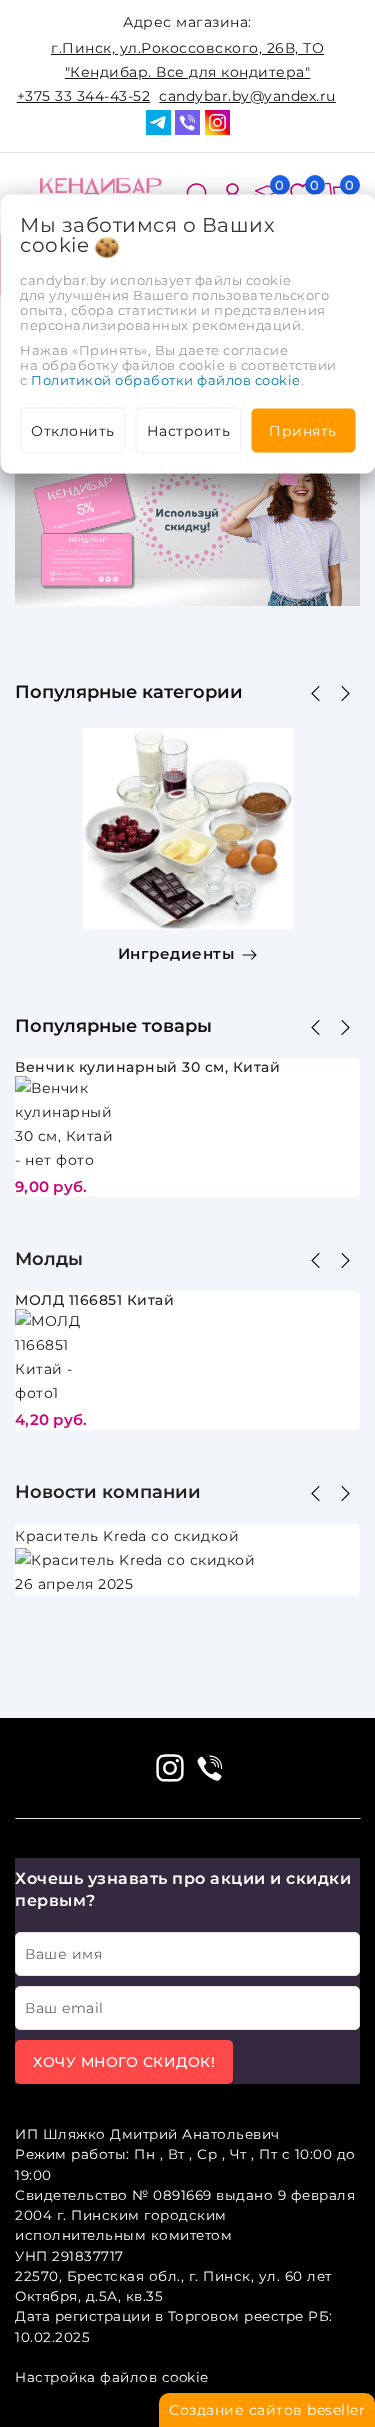Open Политикой обработки файлов cookie link
Screen dimensions: 375x2427
(165, 380)
